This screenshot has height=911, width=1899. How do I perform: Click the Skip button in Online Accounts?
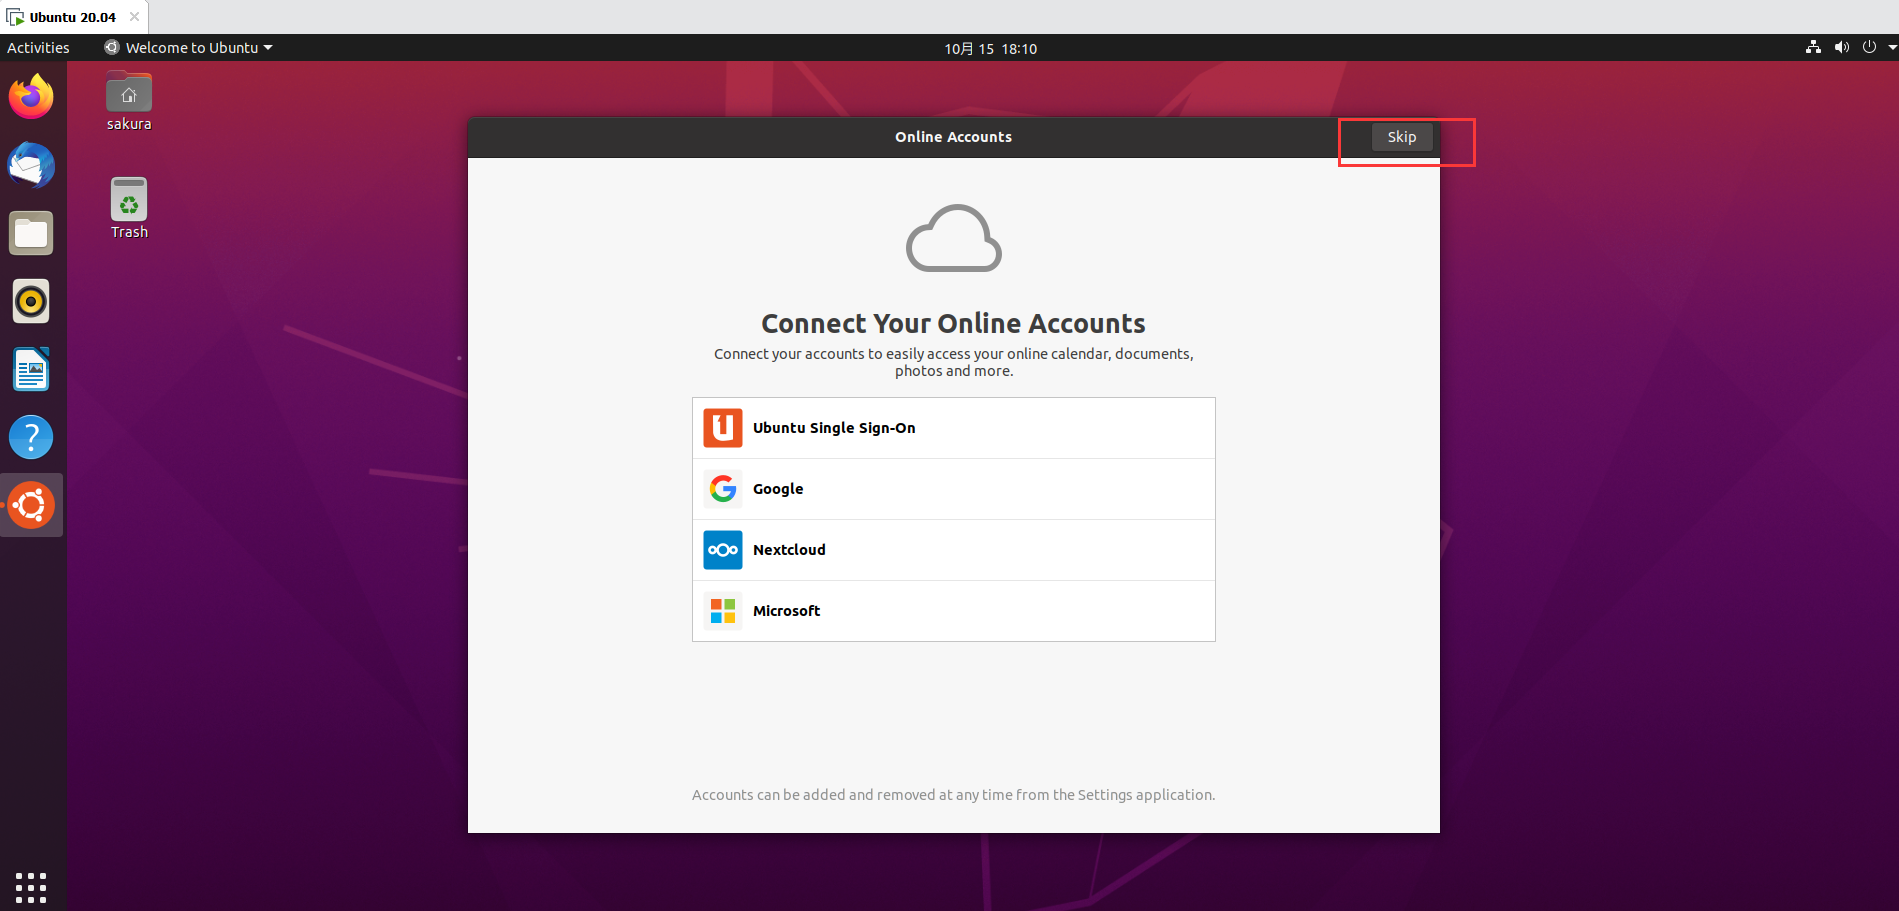point(1401,137)
